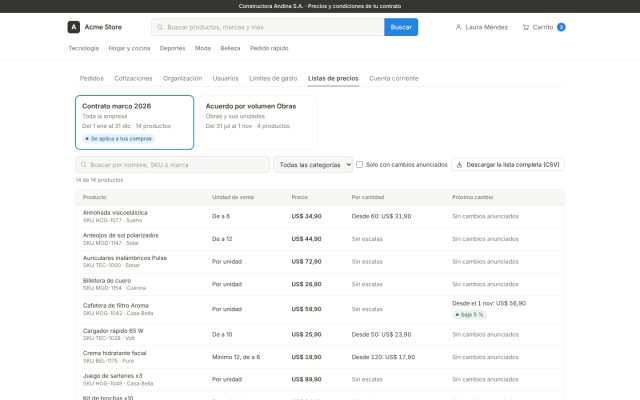Click Desde el 1 nov: US$ 56,90 text
This screenshot has width=640, height=400.
pyautogui.click(x=489, y=303)
